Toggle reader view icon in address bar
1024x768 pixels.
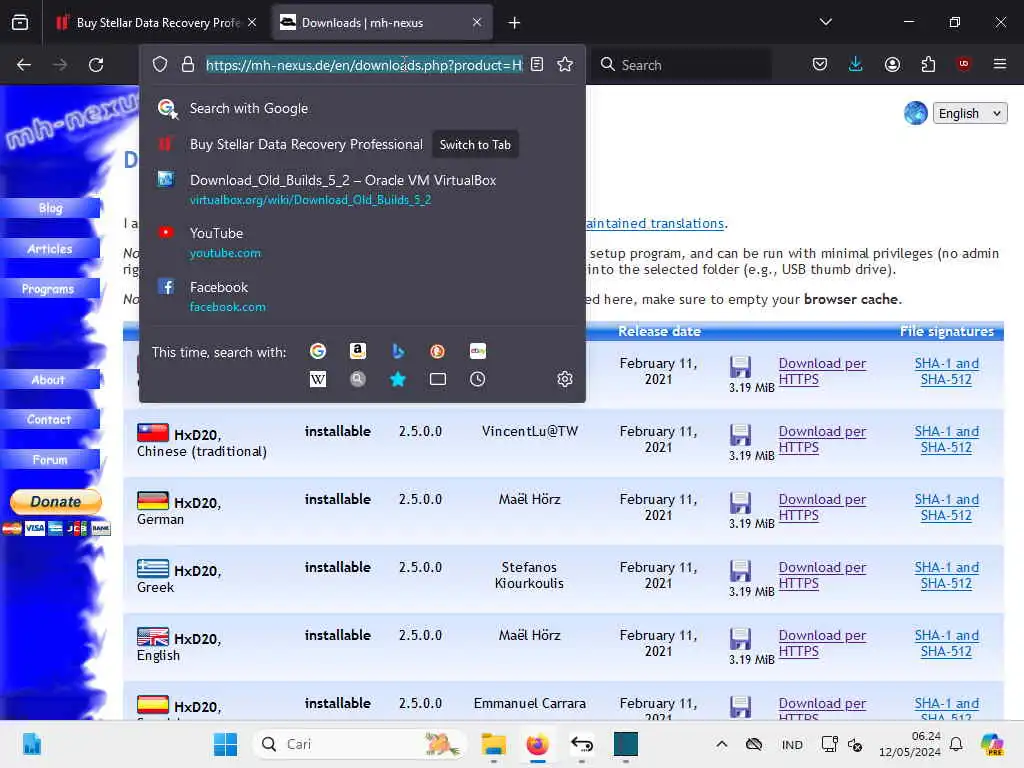coord(537,65)
